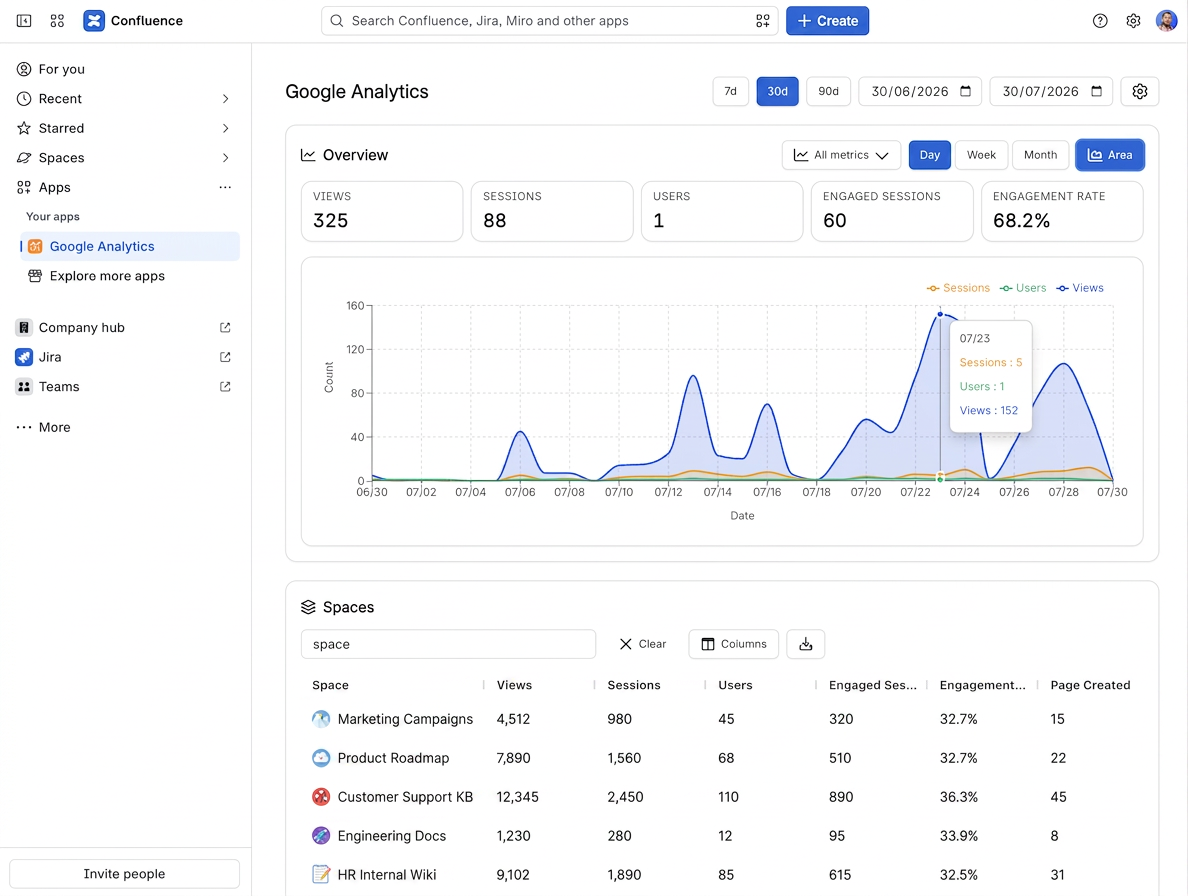Open Confluence settings gear in top bar
This screenshot has width=1188, height=896.
click(1133, 21)
